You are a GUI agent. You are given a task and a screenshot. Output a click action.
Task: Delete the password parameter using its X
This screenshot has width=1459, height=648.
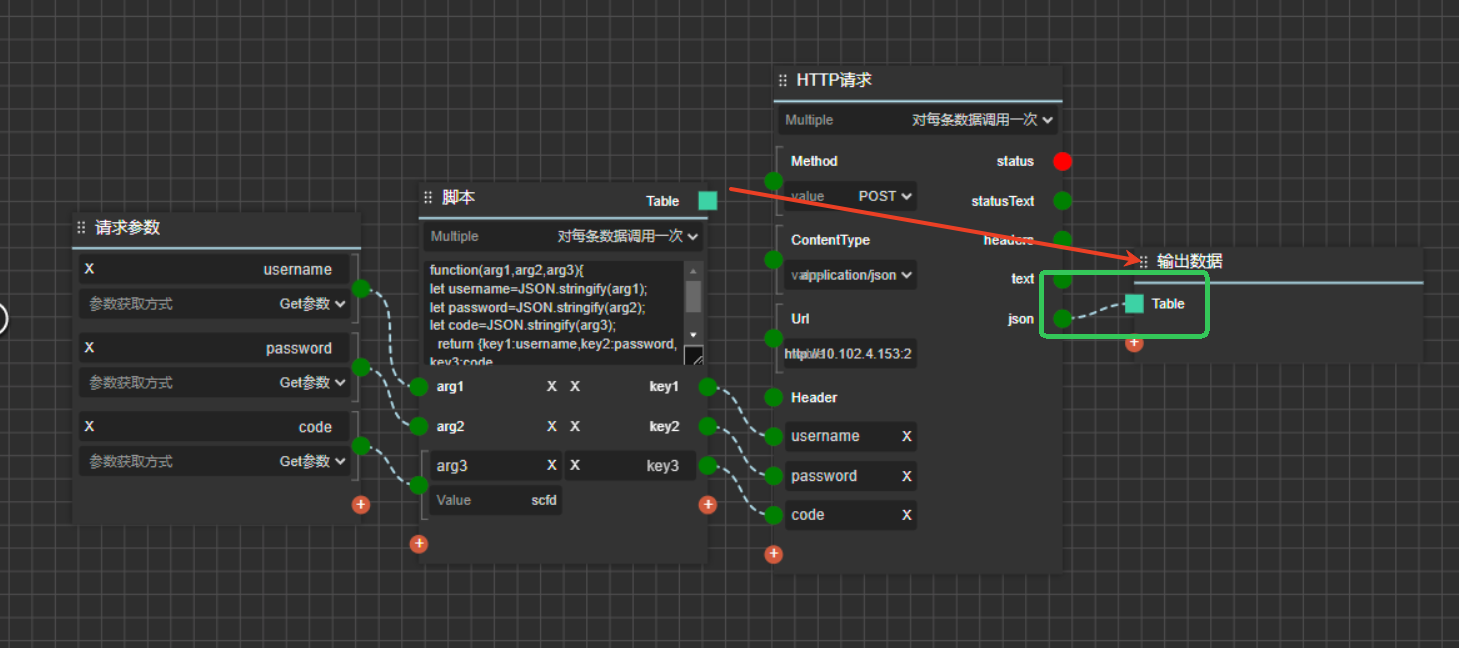(x=89, y=348)
